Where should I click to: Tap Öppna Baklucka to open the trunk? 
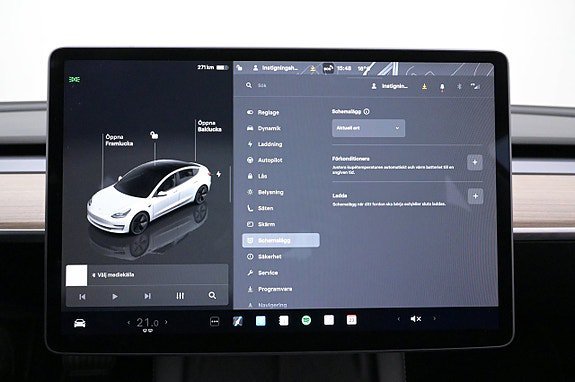point(209,126)
